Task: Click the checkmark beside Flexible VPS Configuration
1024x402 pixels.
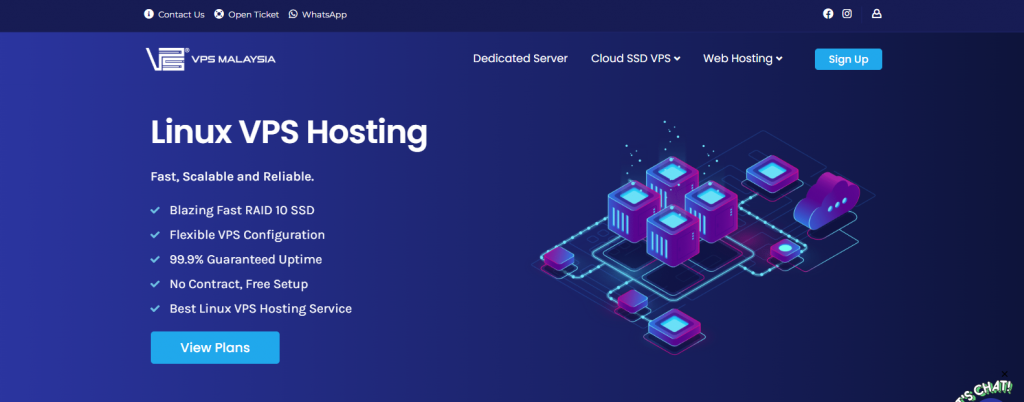Action: [x=155, y=235]
